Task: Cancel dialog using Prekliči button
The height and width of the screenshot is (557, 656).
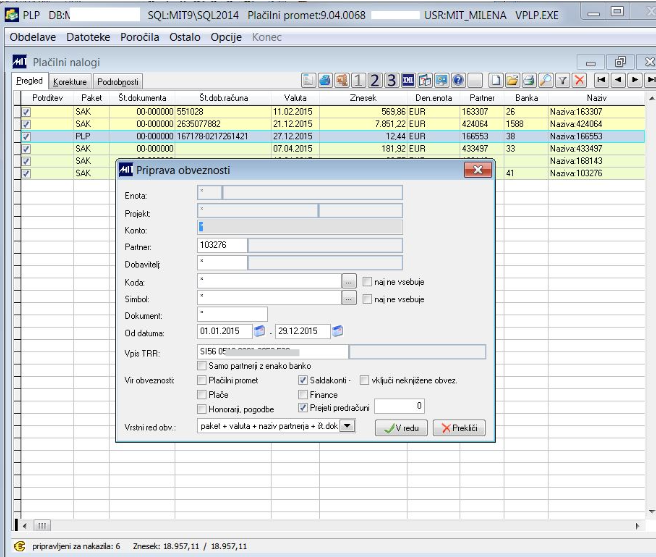Action: pyautogui.click(x=458, y=427)
